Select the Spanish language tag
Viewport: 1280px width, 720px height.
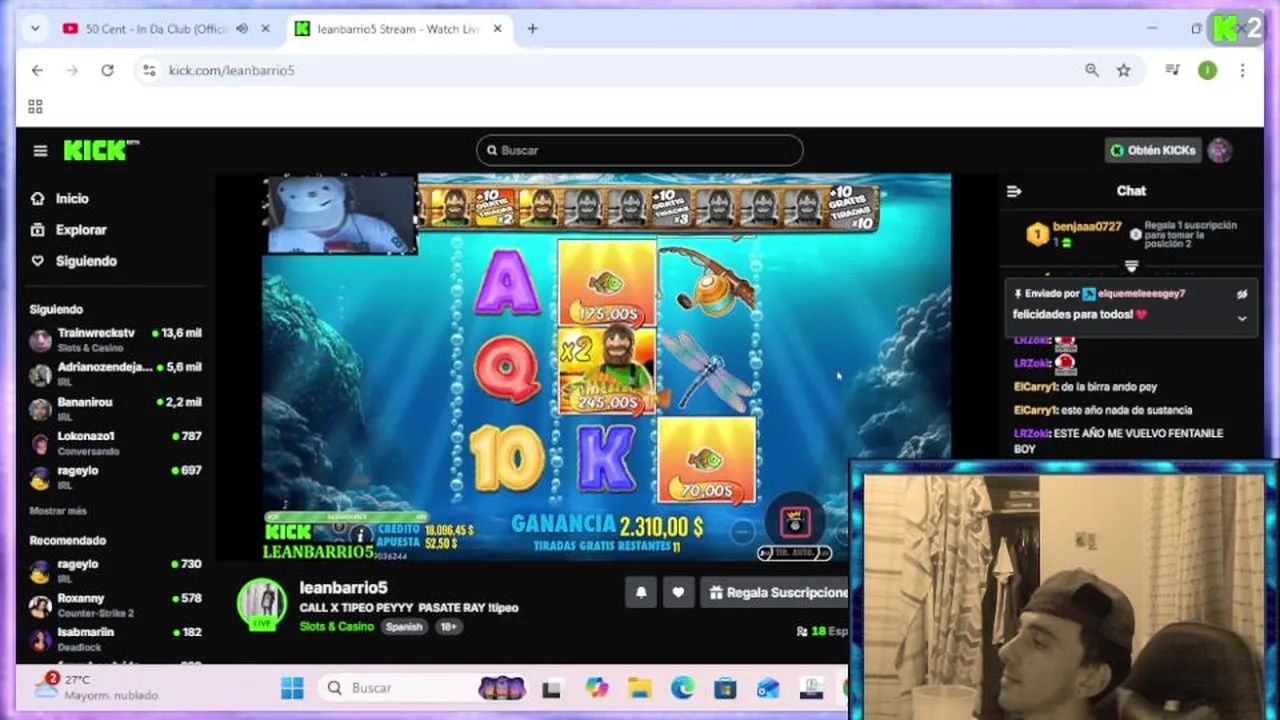(404, 627)
